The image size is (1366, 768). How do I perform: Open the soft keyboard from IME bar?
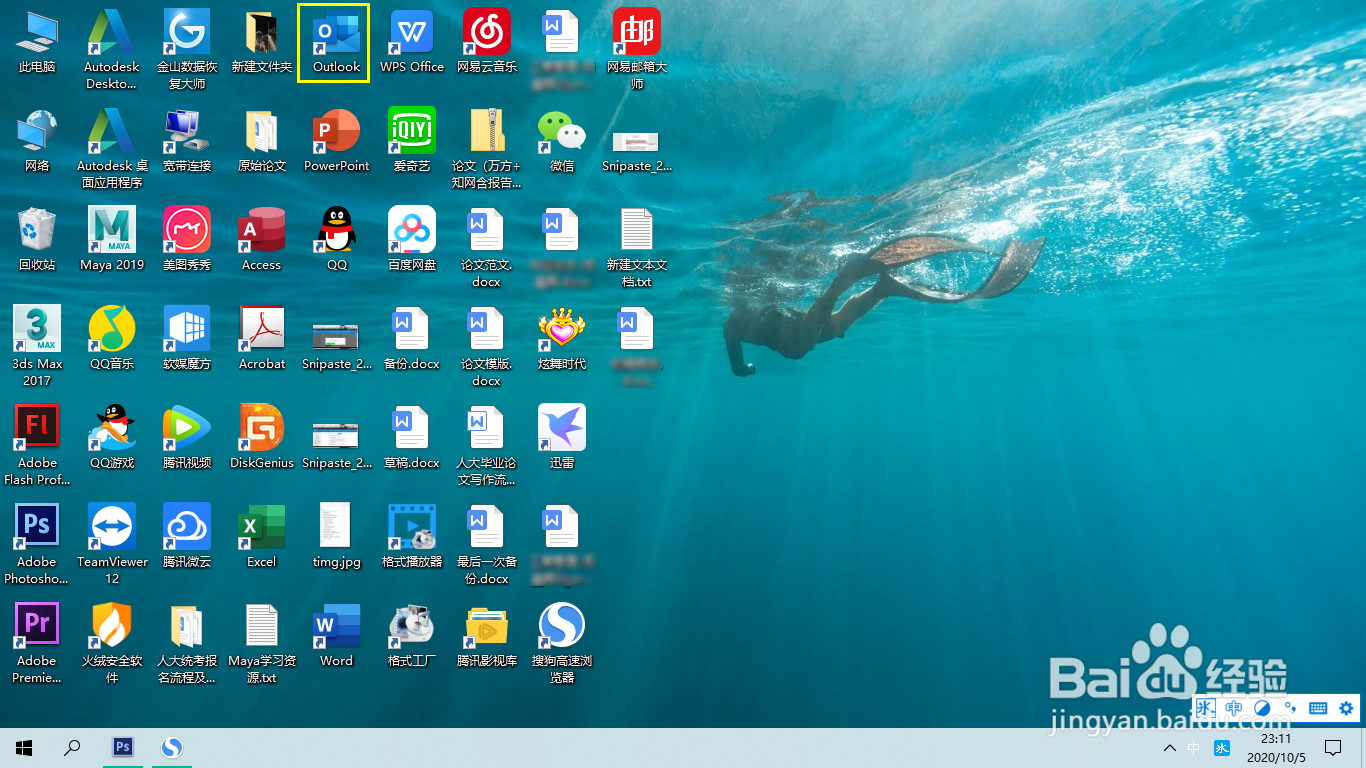tap(1318, 708)
